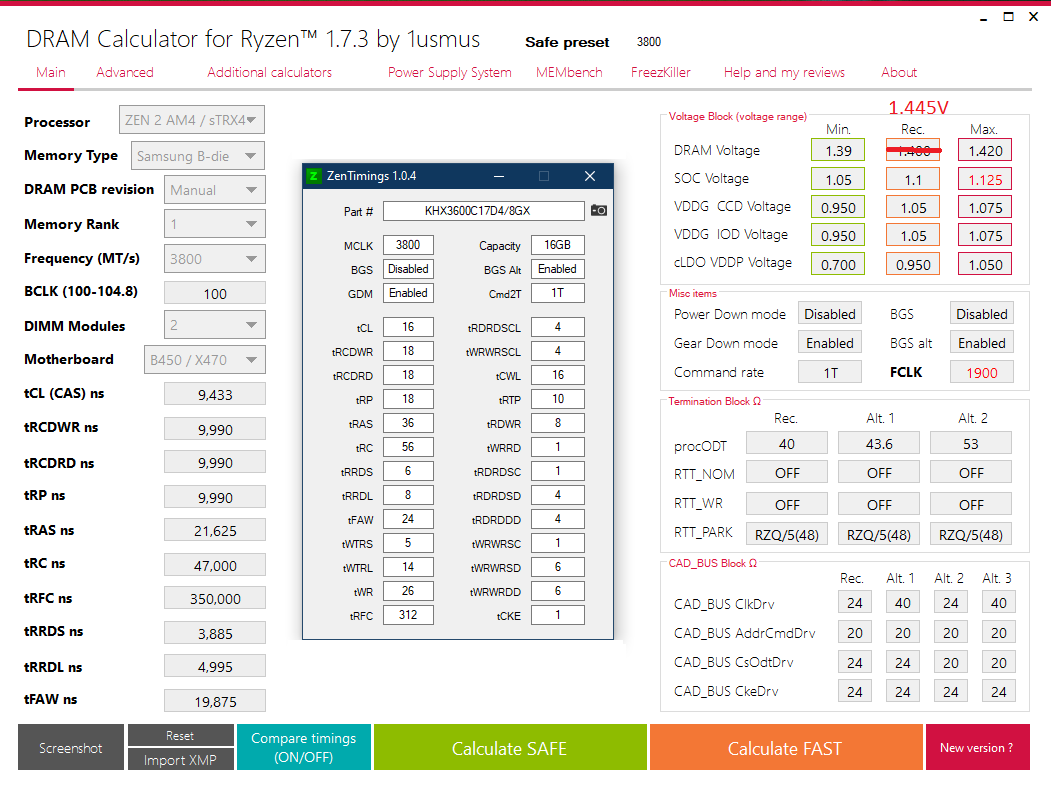The height and width of the screenshot is (792, 1052).
Task: Toggle Compare timings (ON/OFF)
Action: click(303, 747)
